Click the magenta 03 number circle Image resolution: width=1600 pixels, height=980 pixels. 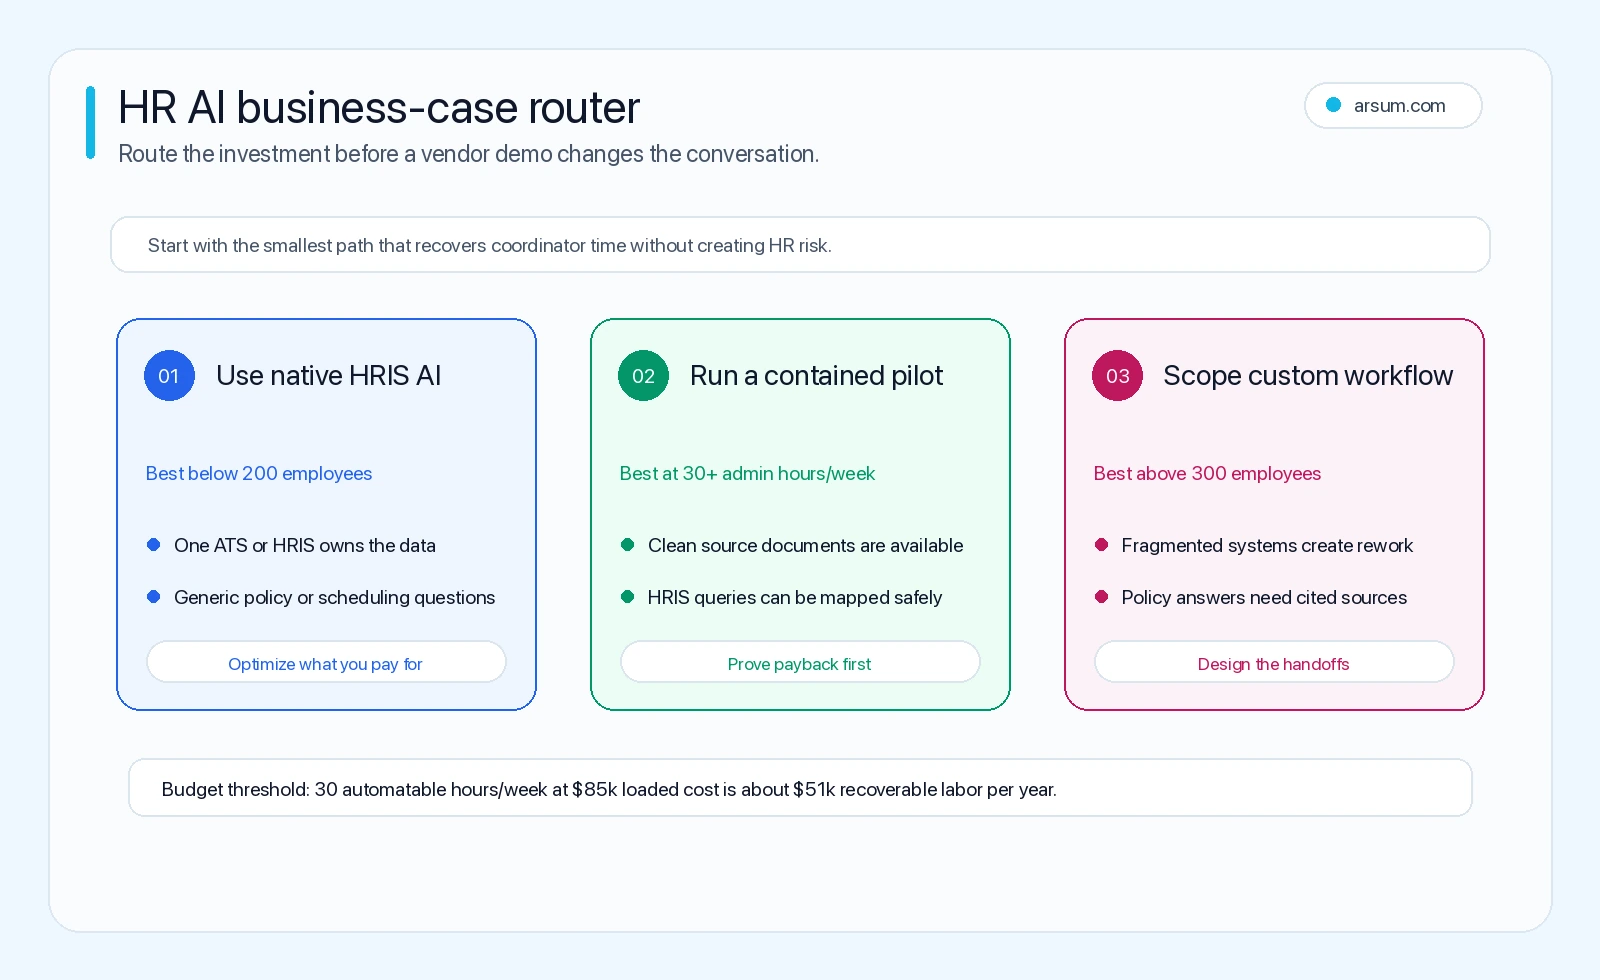click(x=1117, y=376)
